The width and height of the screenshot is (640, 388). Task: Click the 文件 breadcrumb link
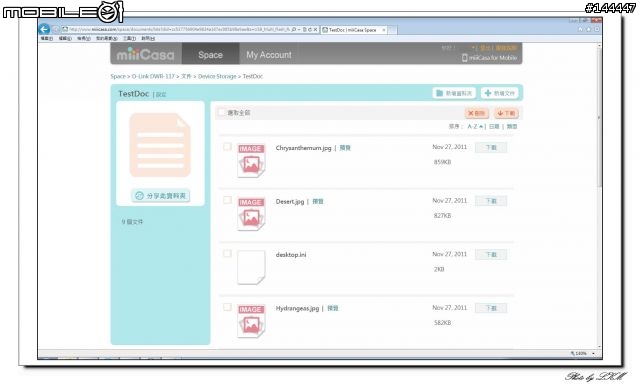pos(186,76)
